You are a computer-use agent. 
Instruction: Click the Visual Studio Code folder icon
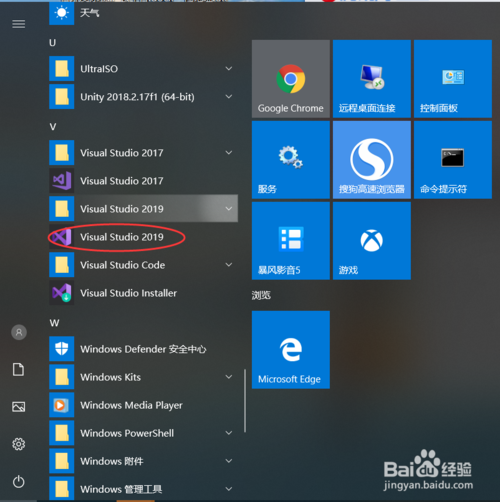(62, 265)
